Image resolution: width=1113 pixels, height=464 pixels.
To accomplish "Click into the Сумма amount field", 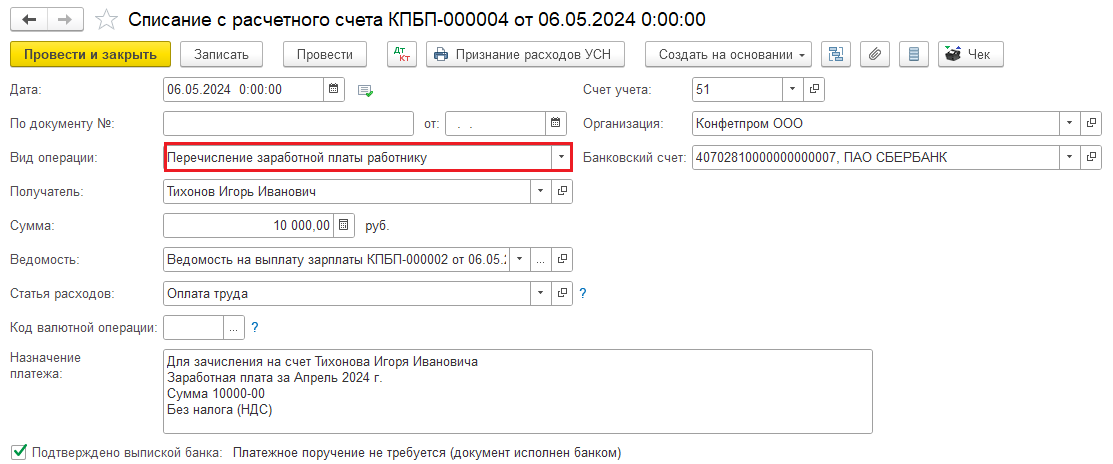I will tap(248, 226).
